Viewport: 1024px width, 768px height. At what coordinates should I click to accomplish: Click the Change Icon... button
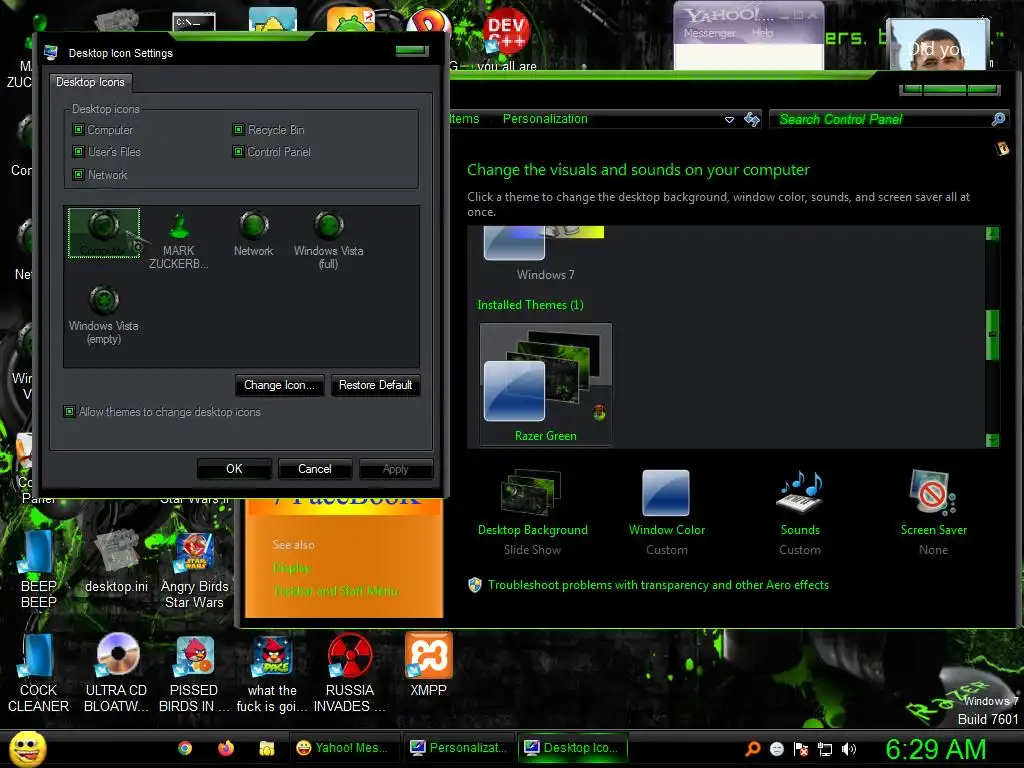(280, 385)
